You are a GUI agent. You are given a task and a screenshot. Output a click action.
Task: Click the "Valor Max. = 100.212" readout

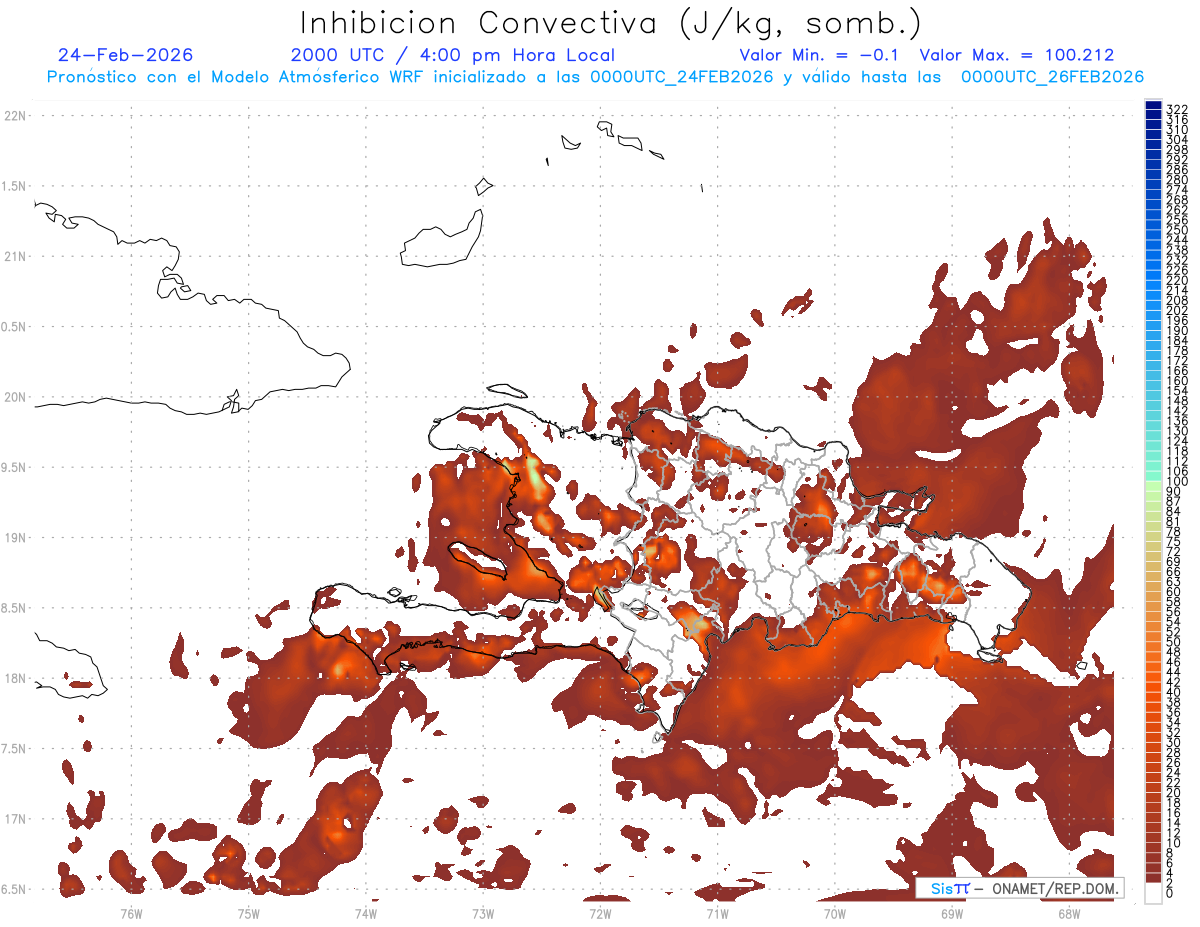[x=1017, y=55]
